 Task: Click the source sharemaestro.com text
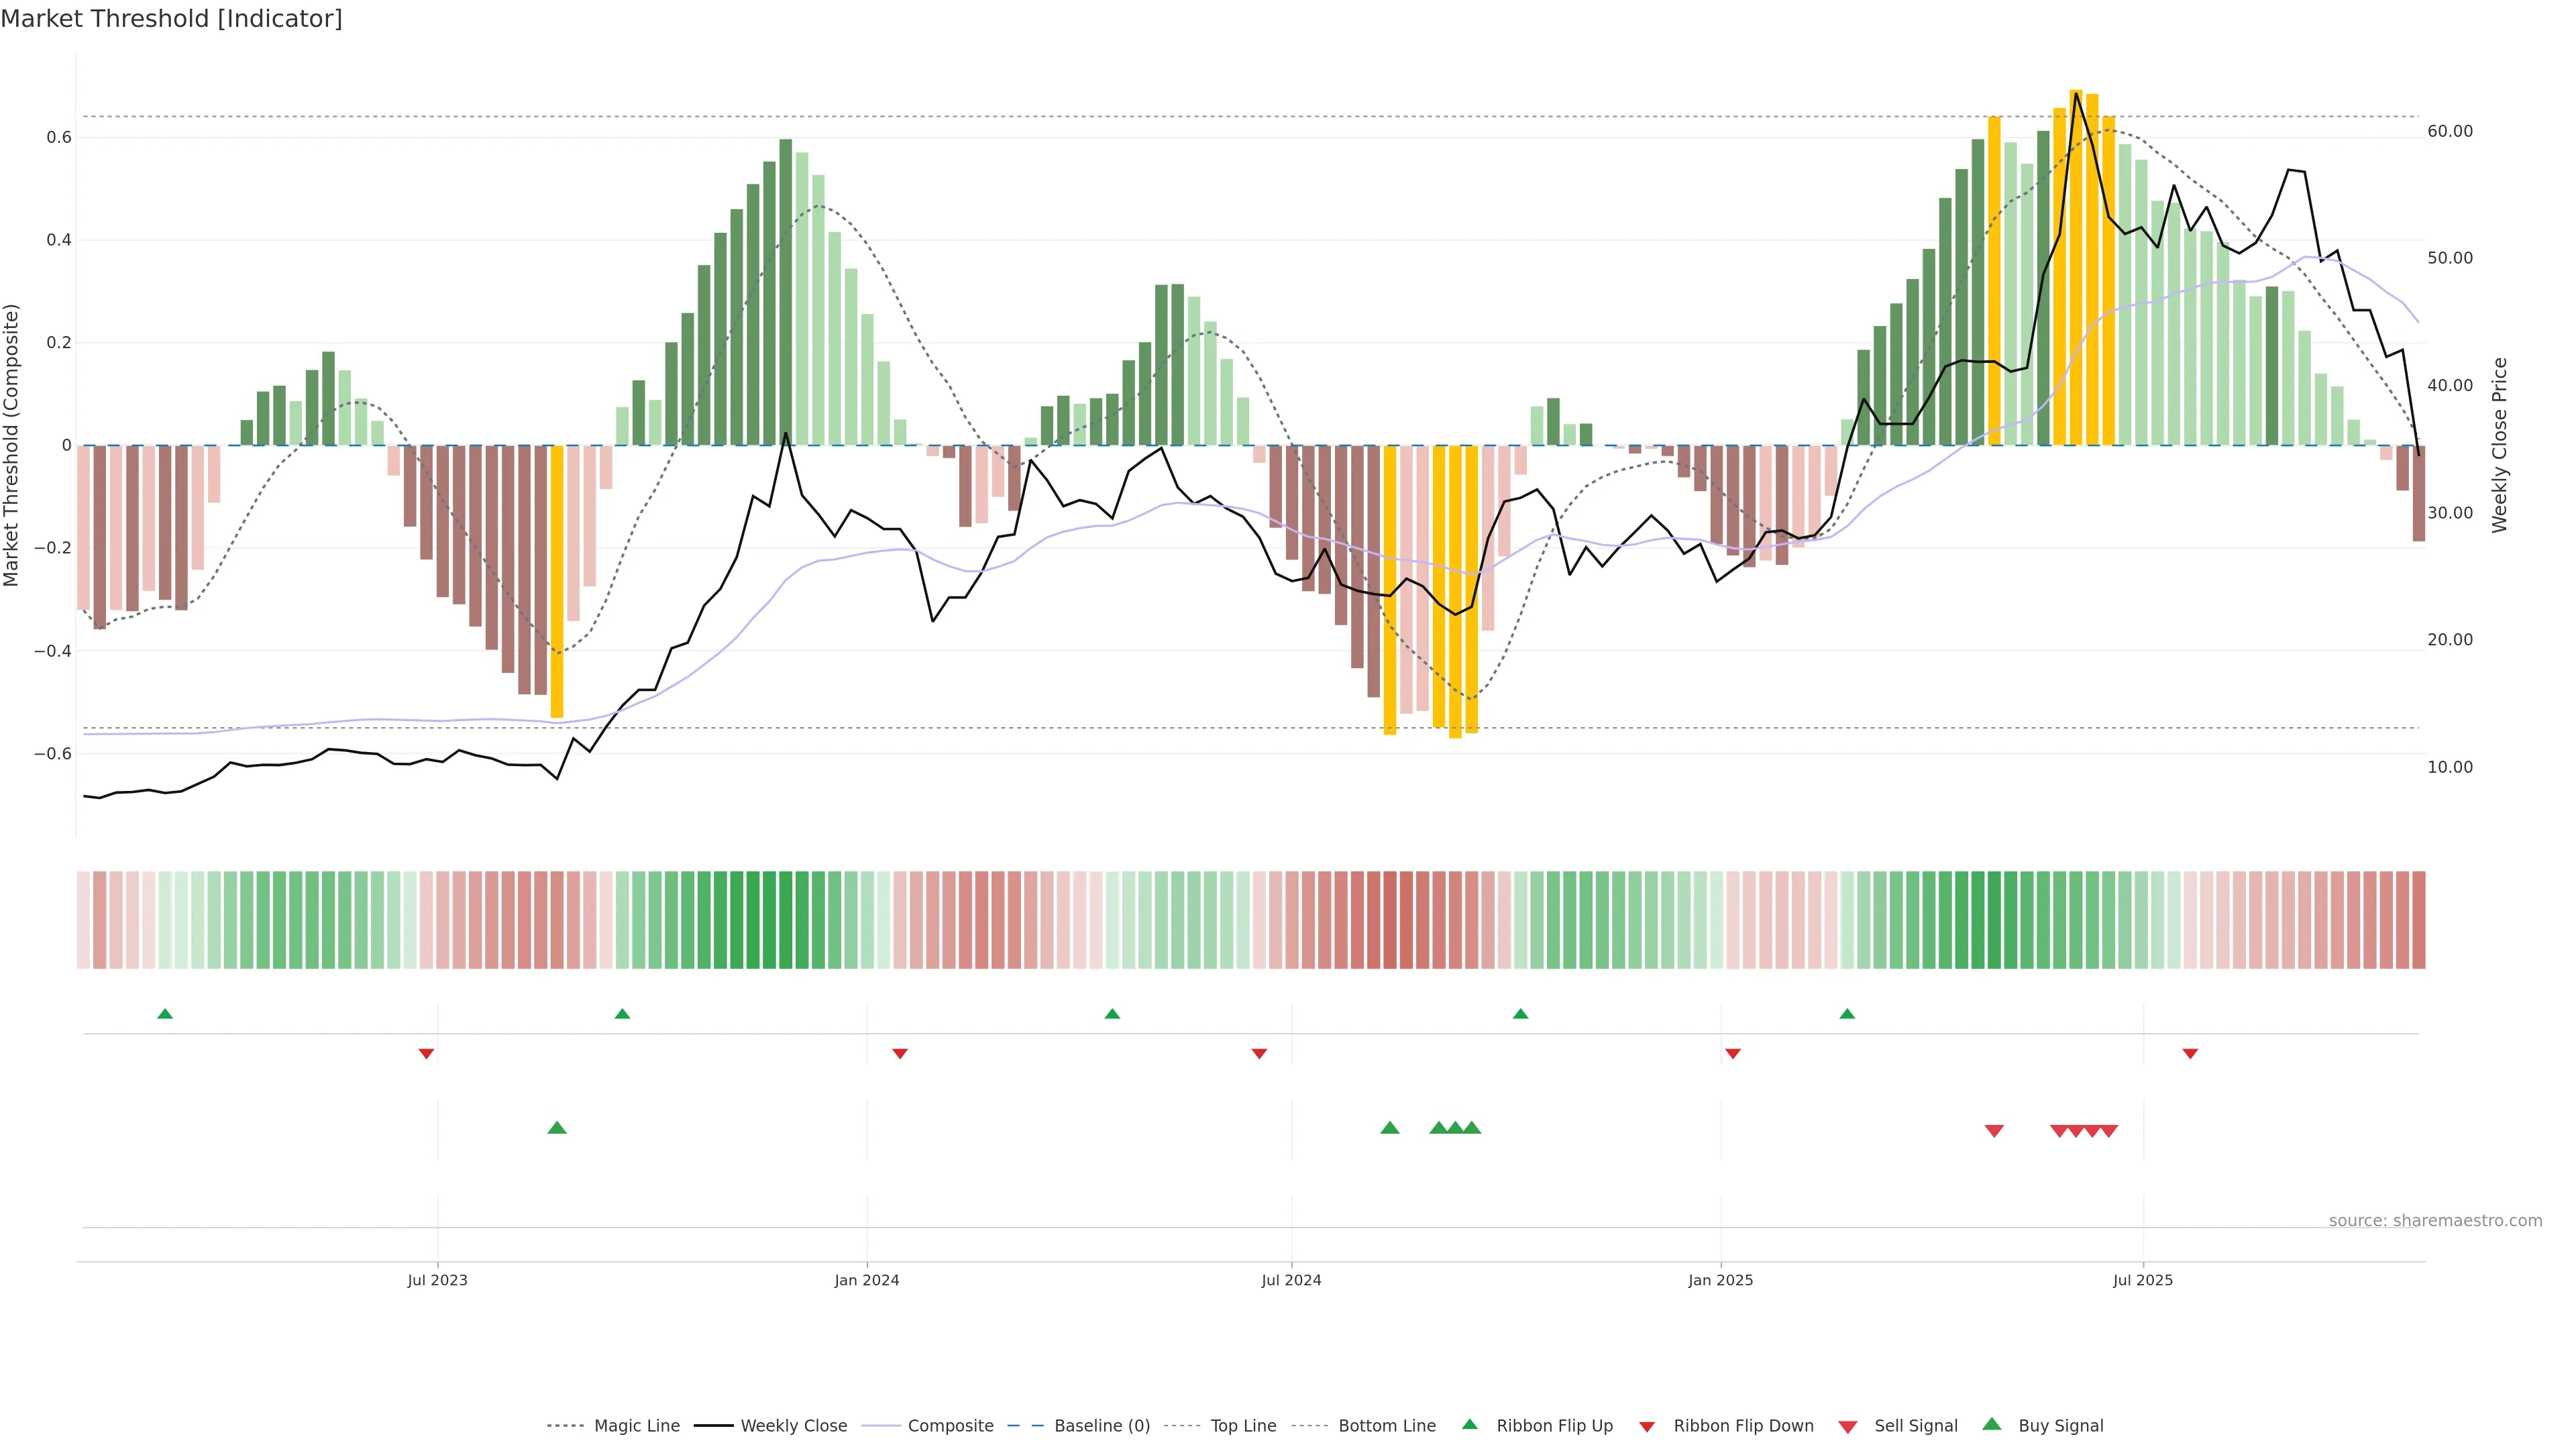pyautogui.click(x=2435, y=1220)
